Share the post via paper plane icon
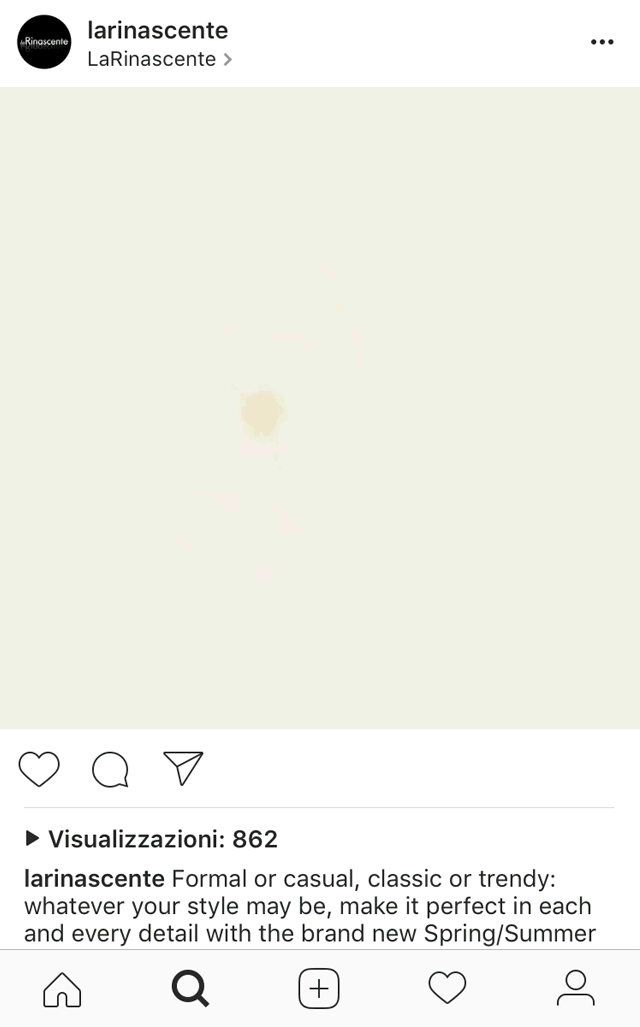 [x=183, y=768]
